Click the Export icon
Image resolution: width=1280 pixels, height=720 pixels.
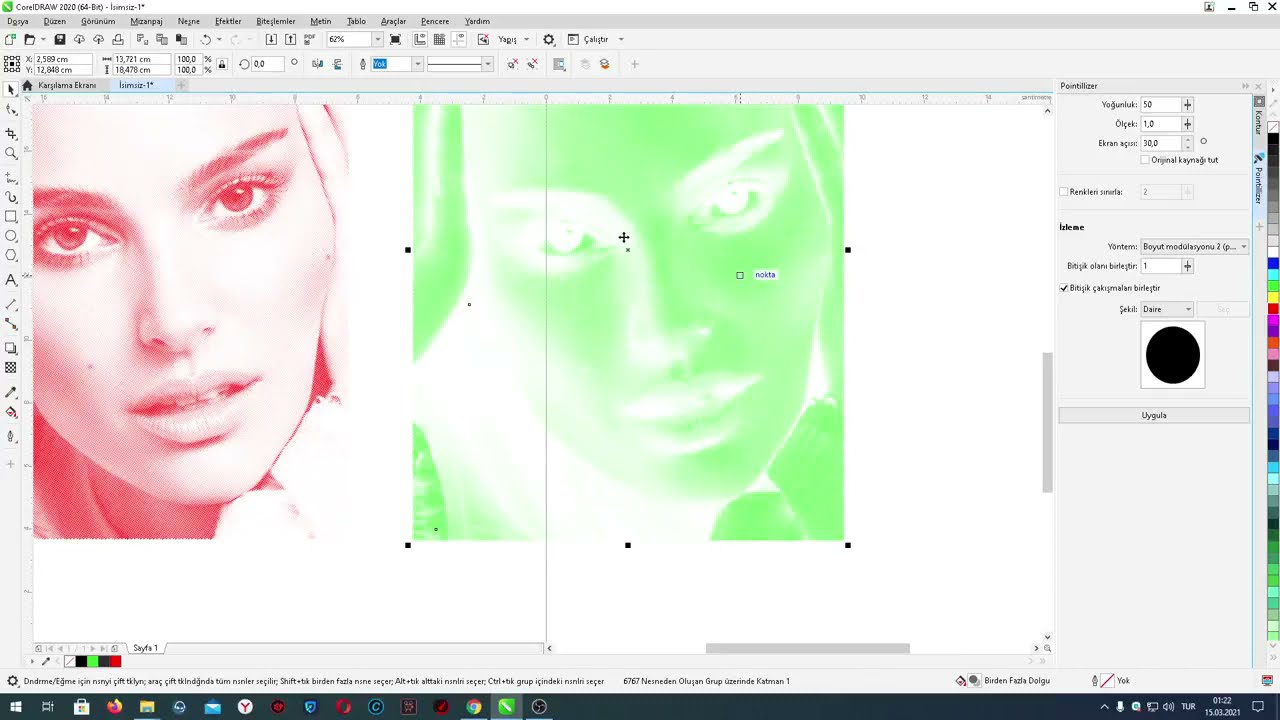coord(290,39)
